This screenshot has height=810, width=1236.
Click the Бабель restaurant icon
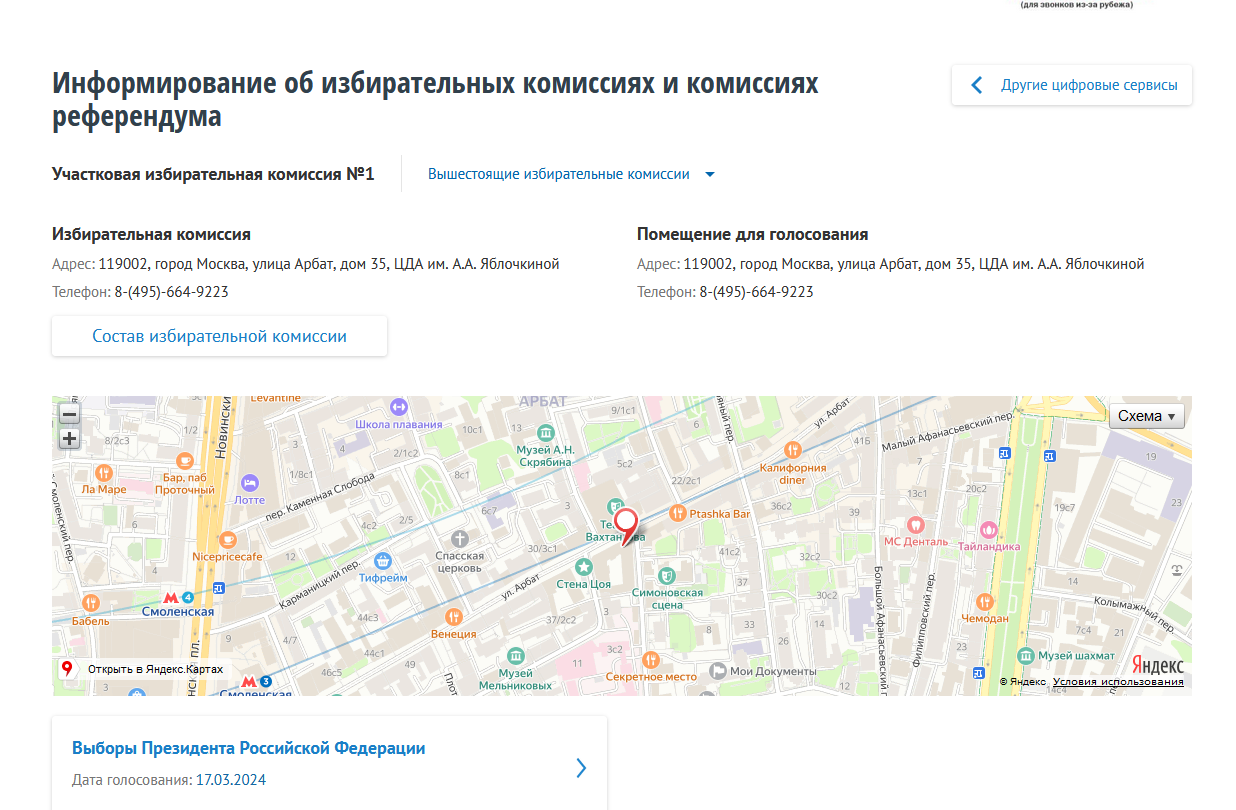coord(90,602)
